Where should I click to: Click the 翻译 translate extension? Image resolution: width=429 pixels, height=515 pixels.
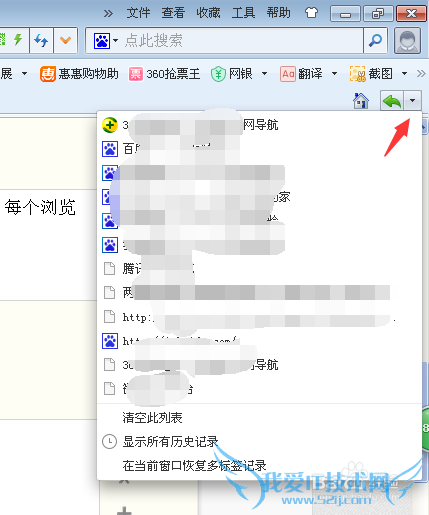301,74
